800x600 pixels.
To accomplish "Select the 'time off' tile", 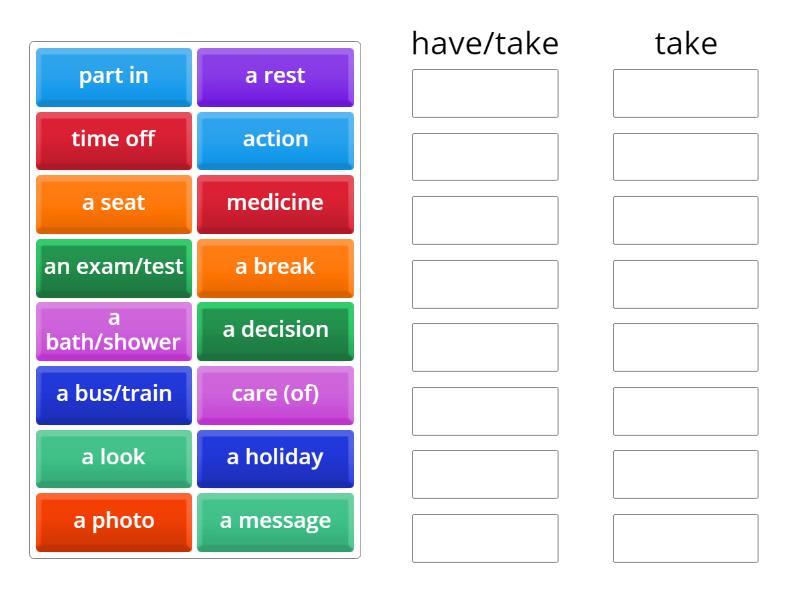I will coord(113,140).
